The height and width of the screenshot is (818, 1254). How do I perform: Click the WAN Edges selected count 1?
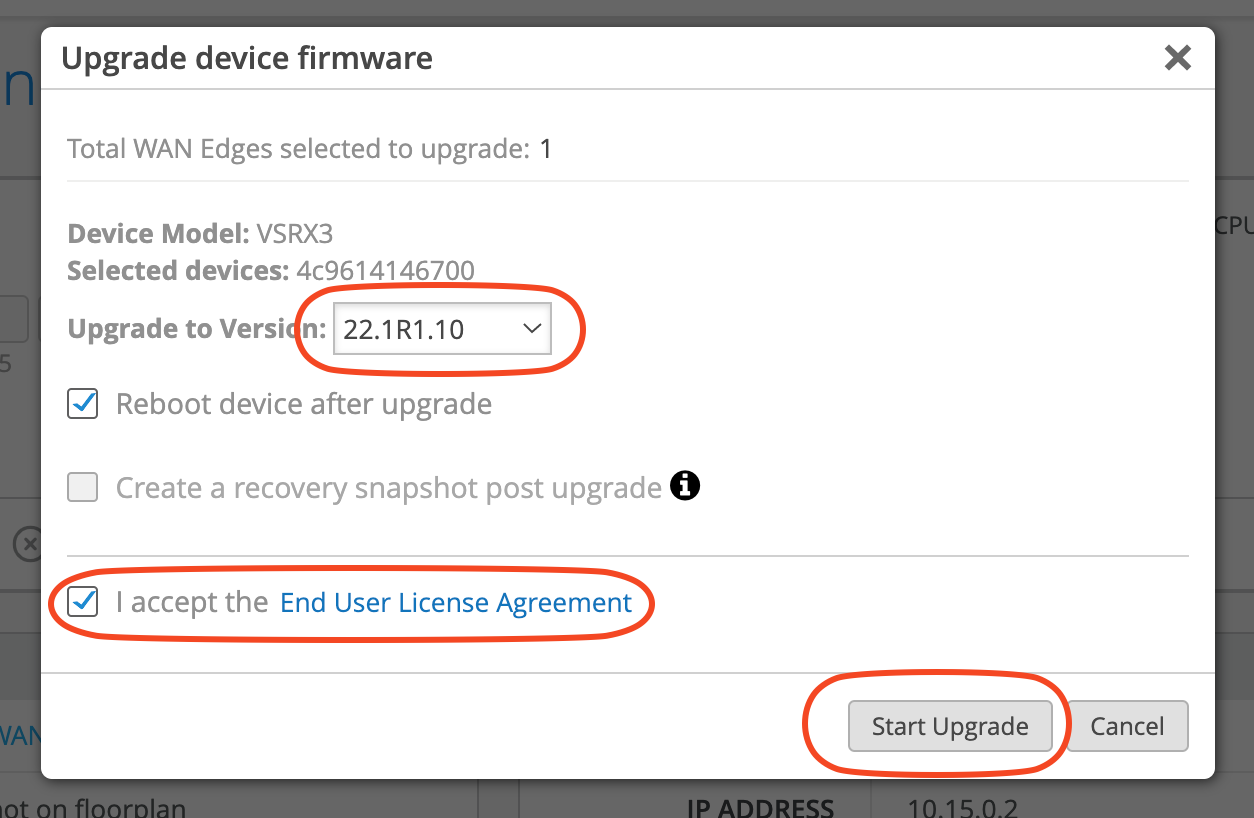546,150
